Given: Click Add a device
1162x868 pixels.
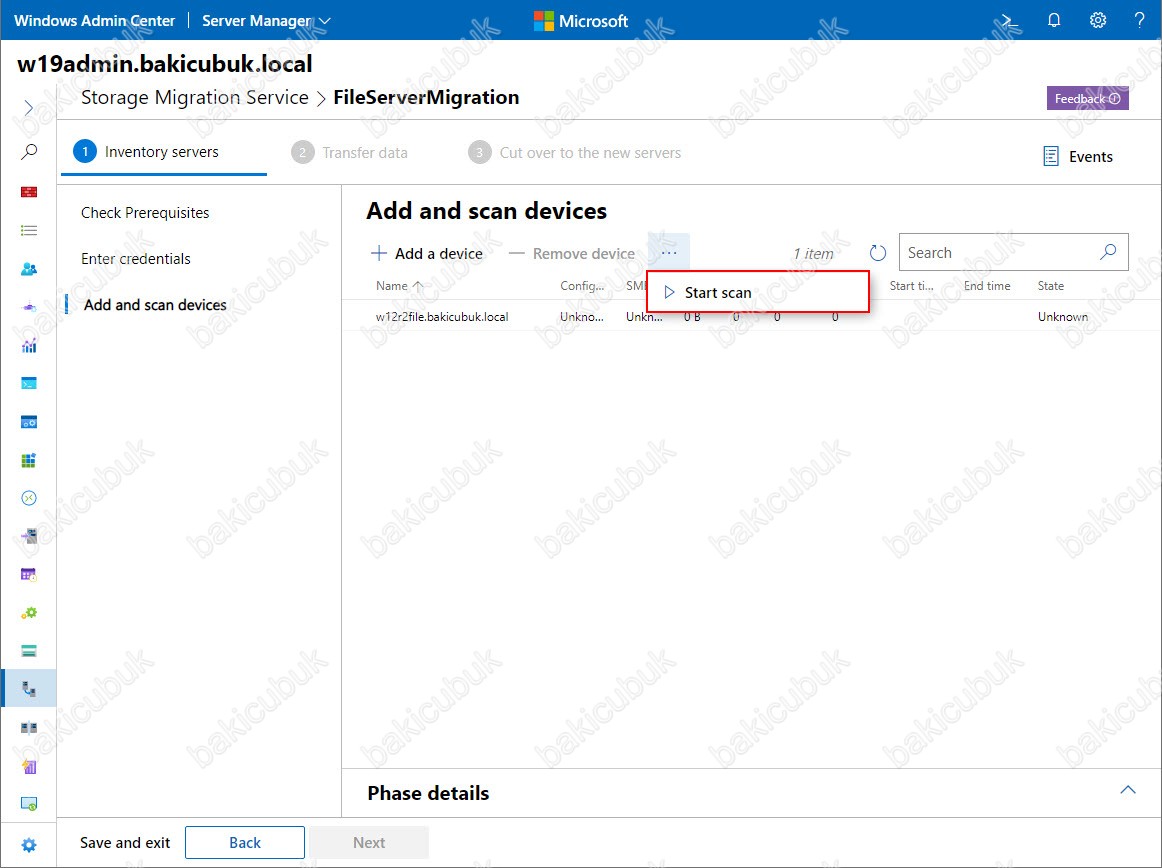Looking at the screenshot, I should coord(427,254).
